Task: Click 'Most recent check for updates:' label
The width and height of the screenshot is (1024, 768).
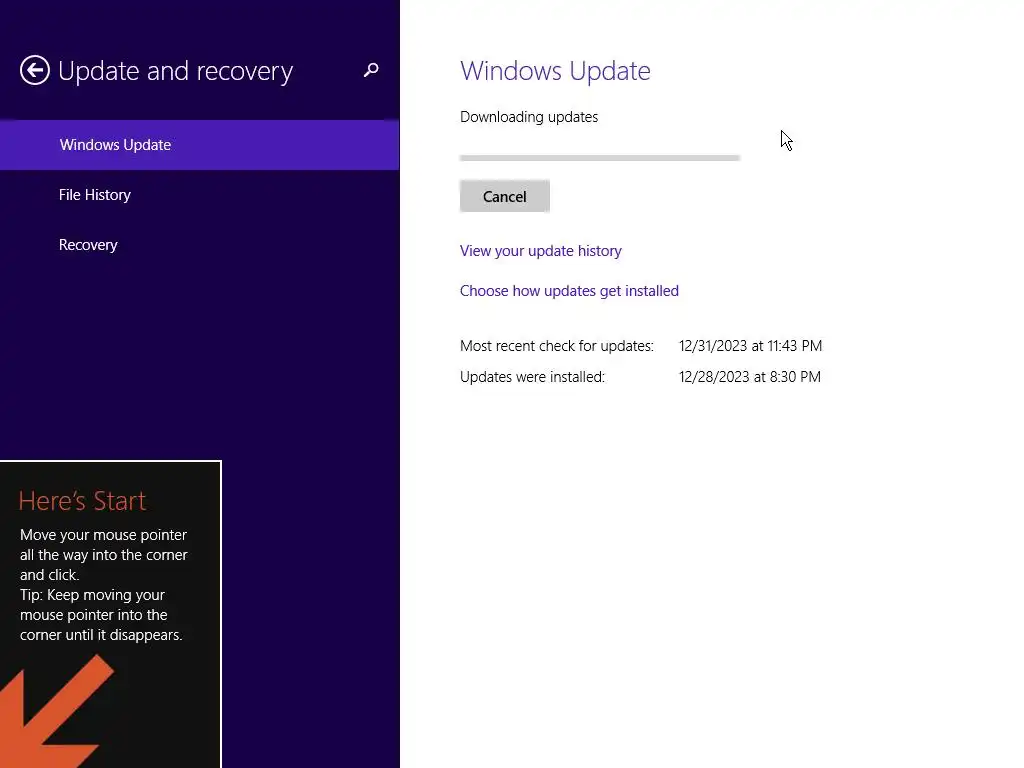Action: click(x=556, y=346)
